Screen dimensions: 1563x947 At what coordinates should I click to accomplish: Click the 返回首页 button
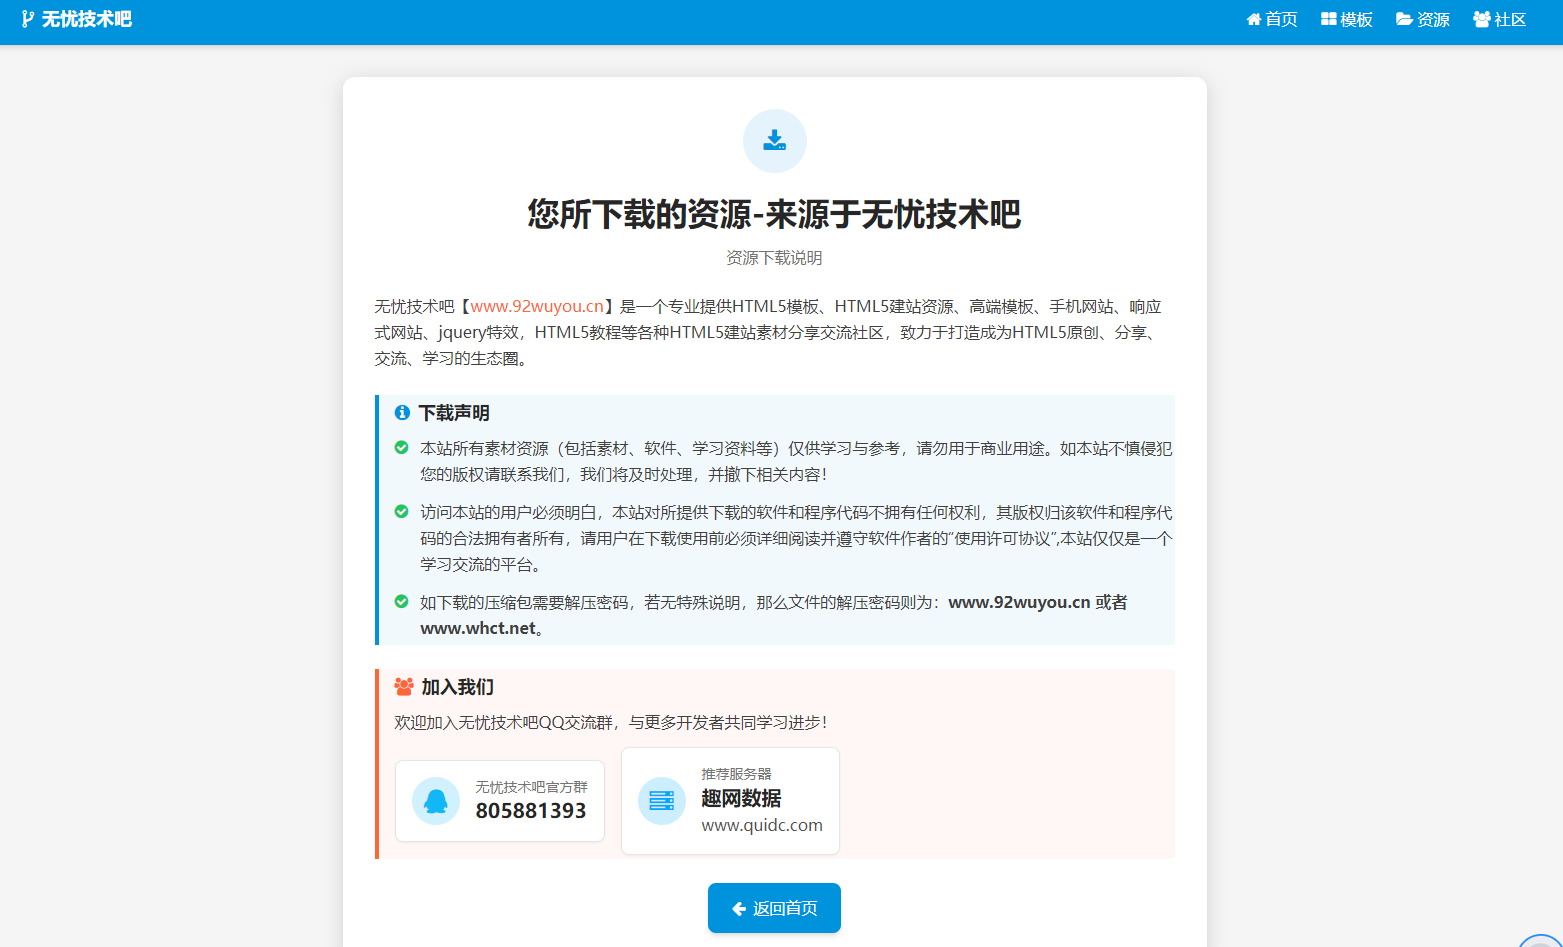click(774, 908)
